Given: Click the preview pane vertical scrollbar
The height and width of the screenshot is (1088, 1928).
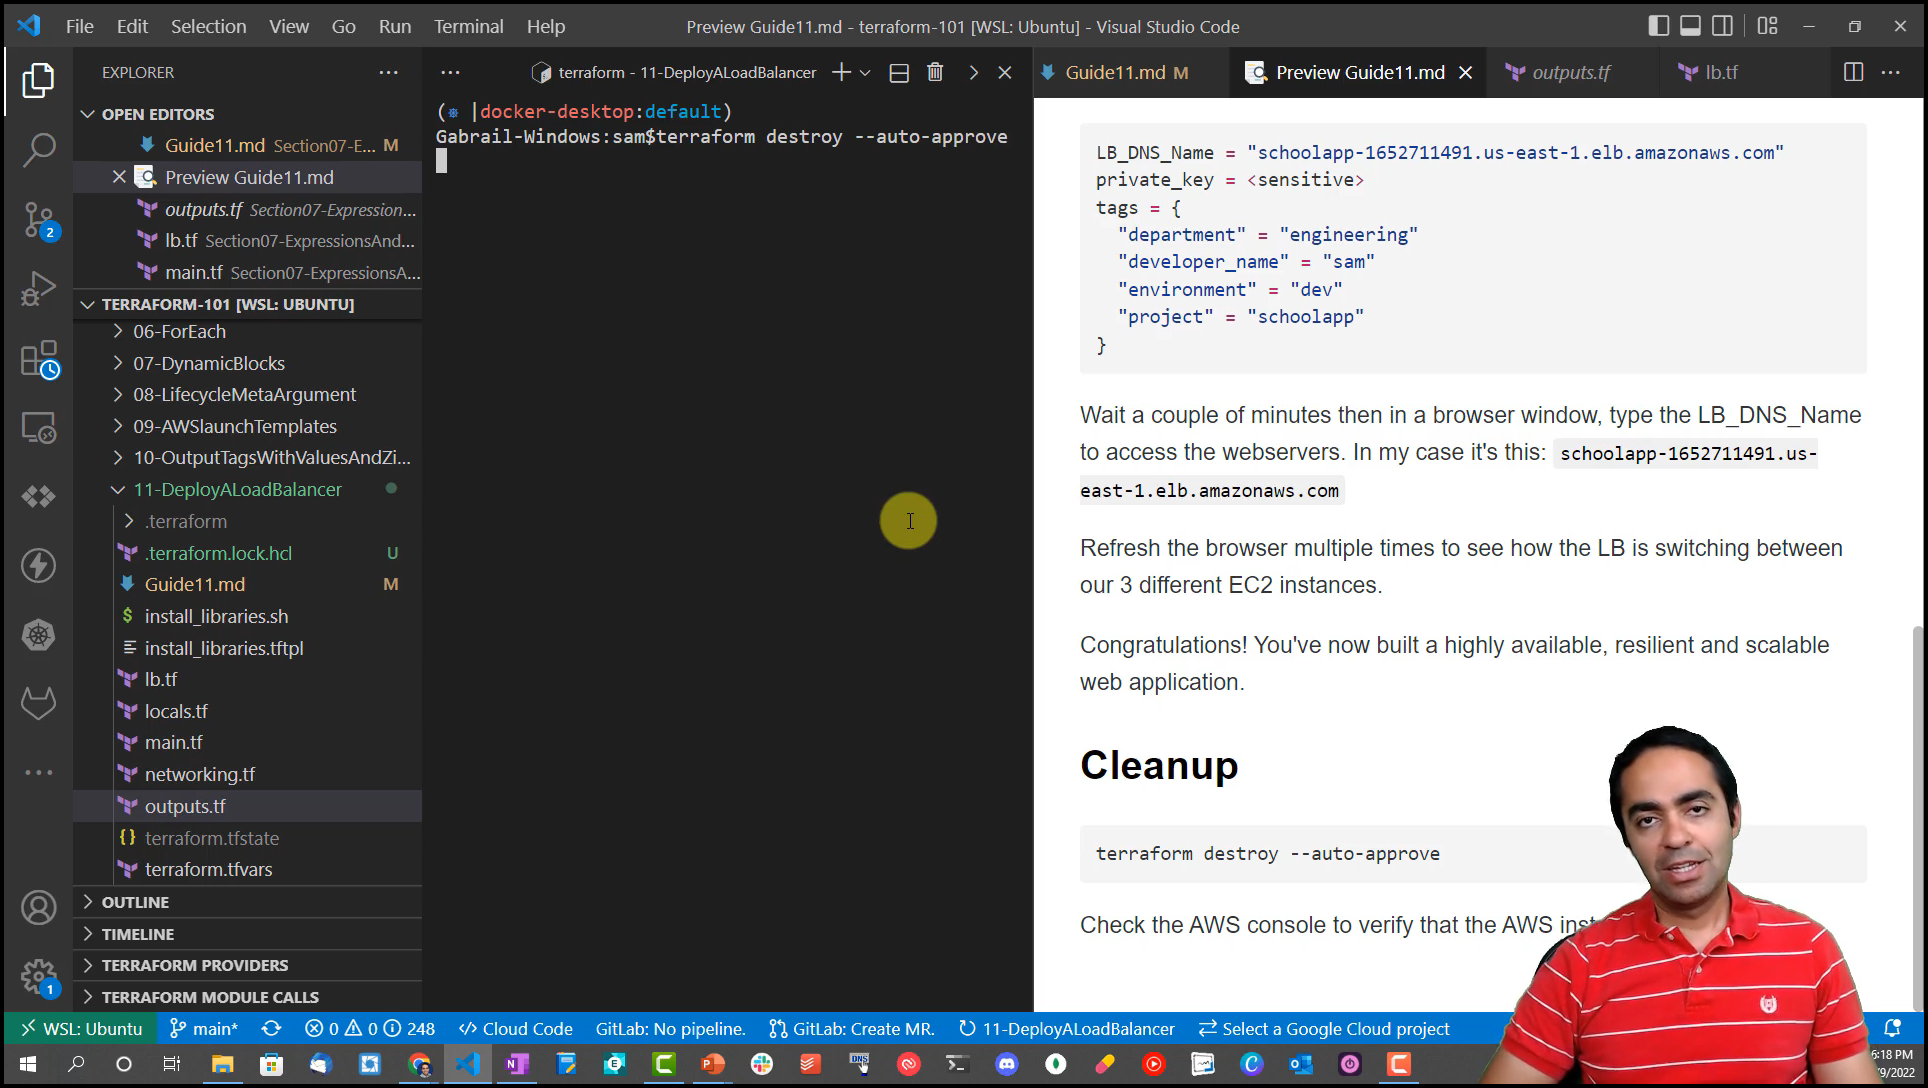Looking at the screenshot, I should point(1916,820).
